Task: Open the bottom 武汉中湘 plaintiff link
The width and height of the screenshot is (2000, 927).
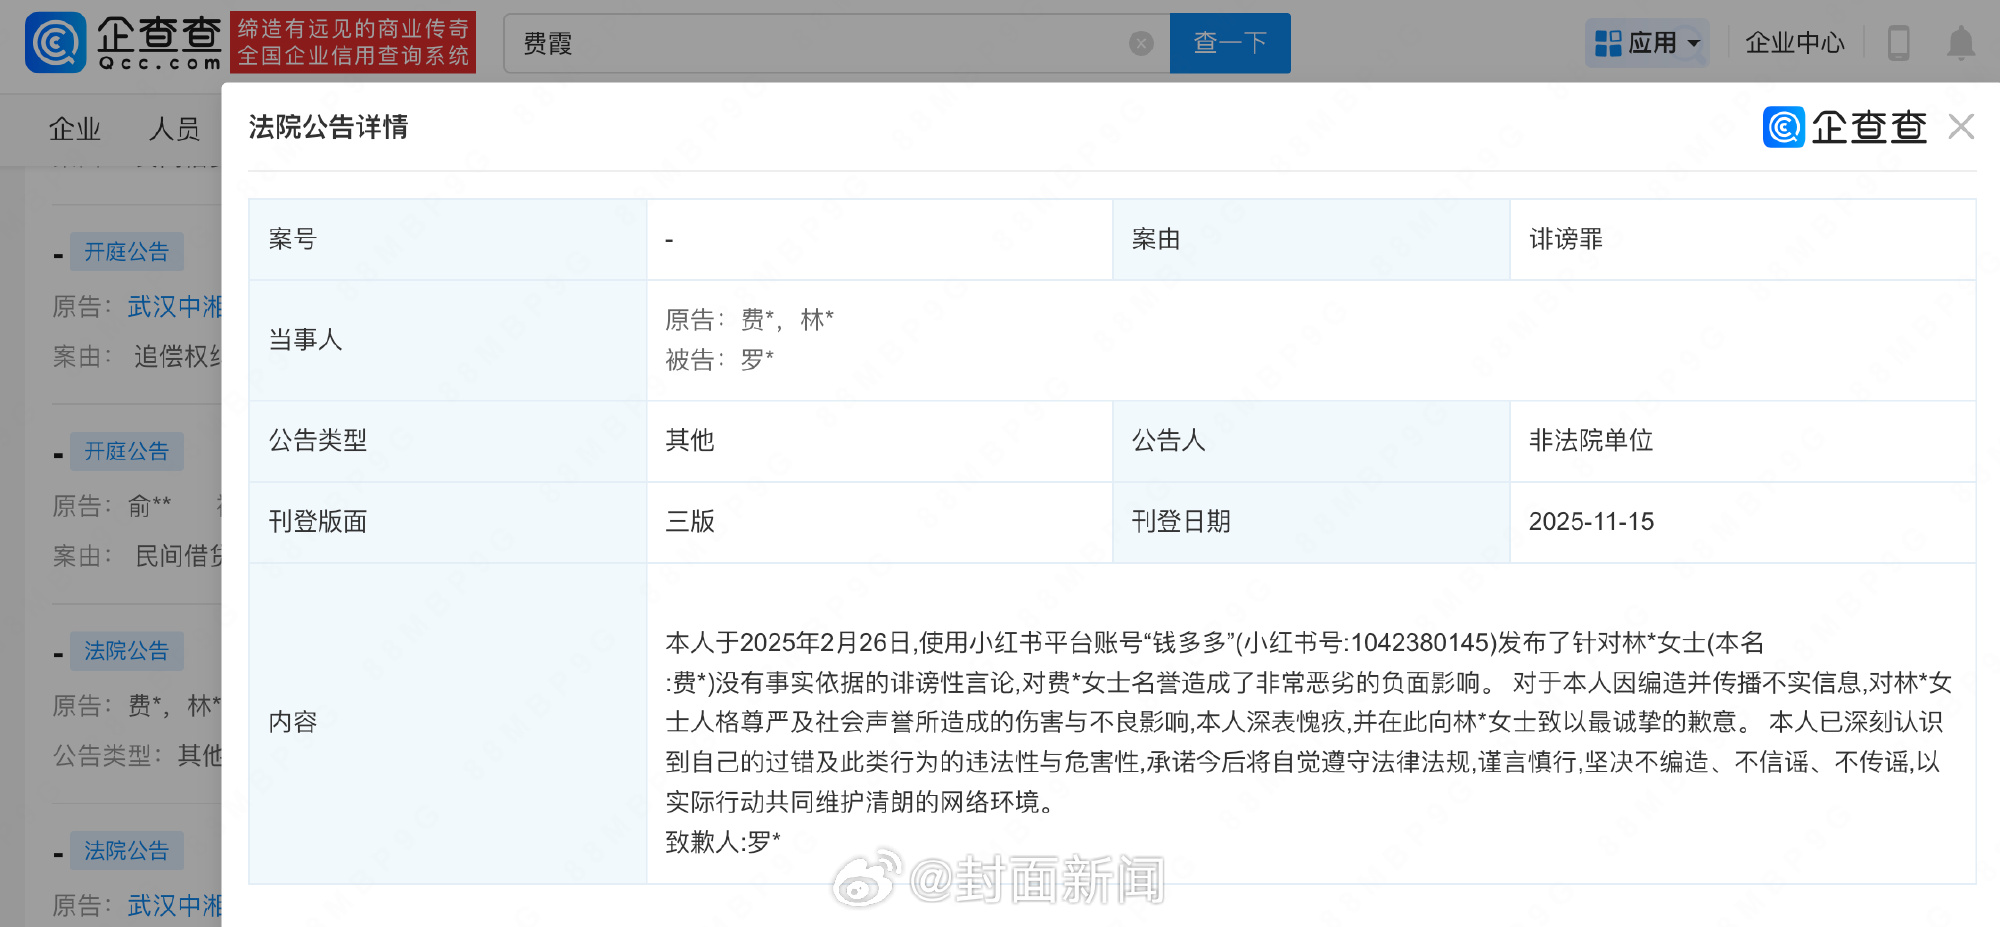Action: (174, 906)
